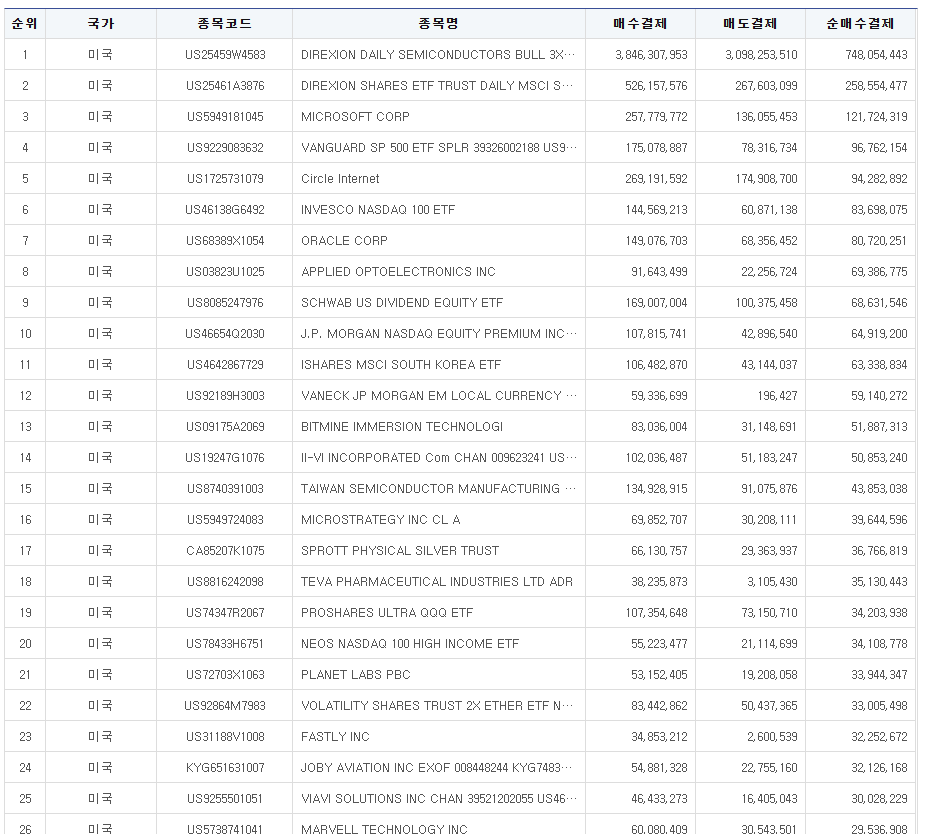
Task: Click the 매도결제 column header
Action: (748, 21)
